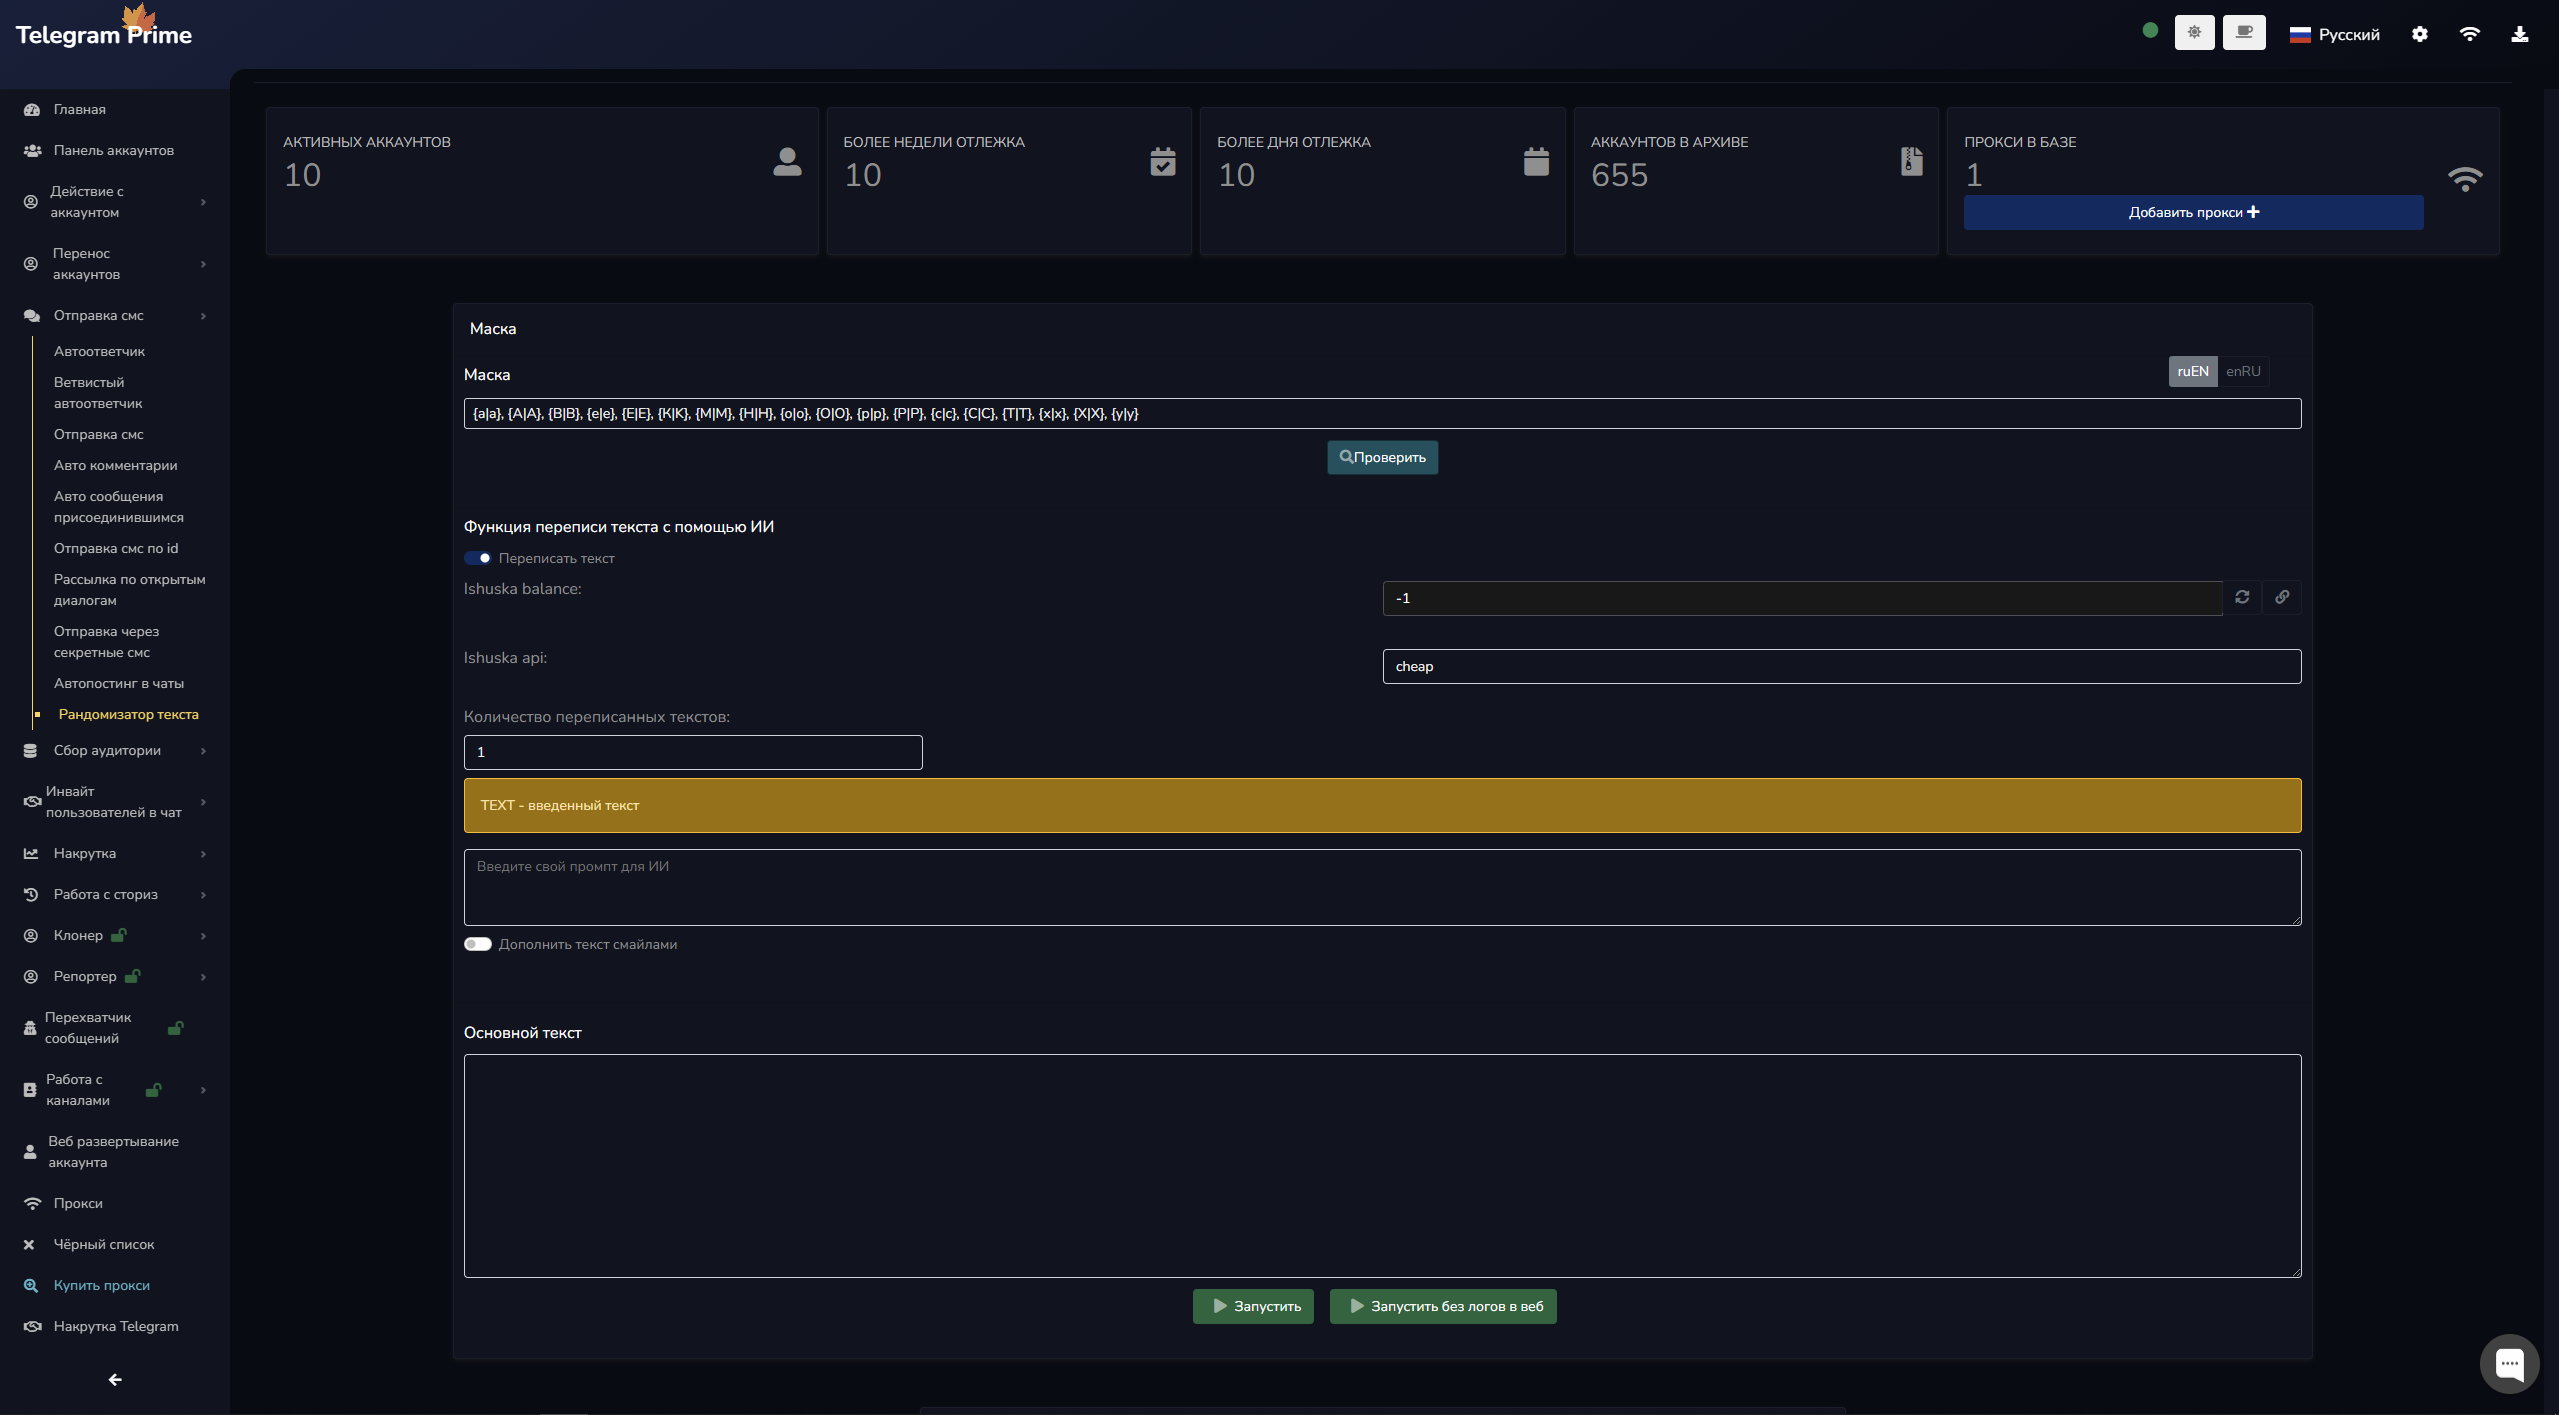Open Автоответчик submenu item
Viewport: 2559px width, 1415px height.
point(99,351)
